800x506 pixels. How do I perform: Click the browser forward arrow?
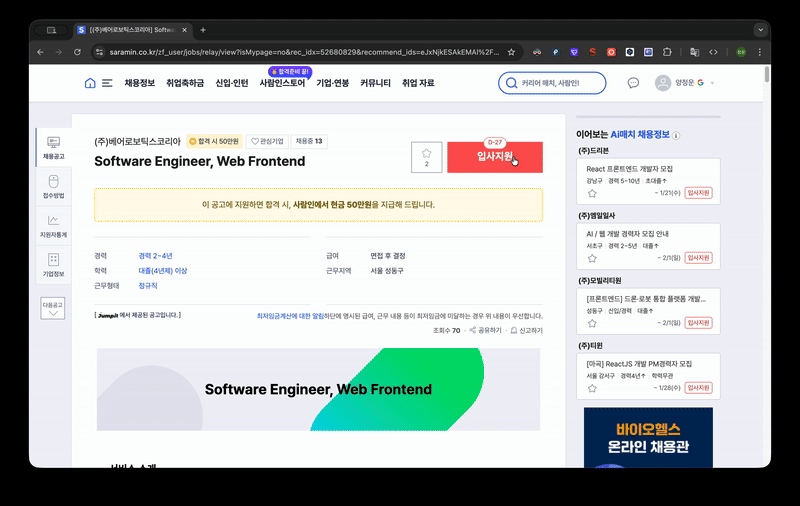click(x=59, y=52)
